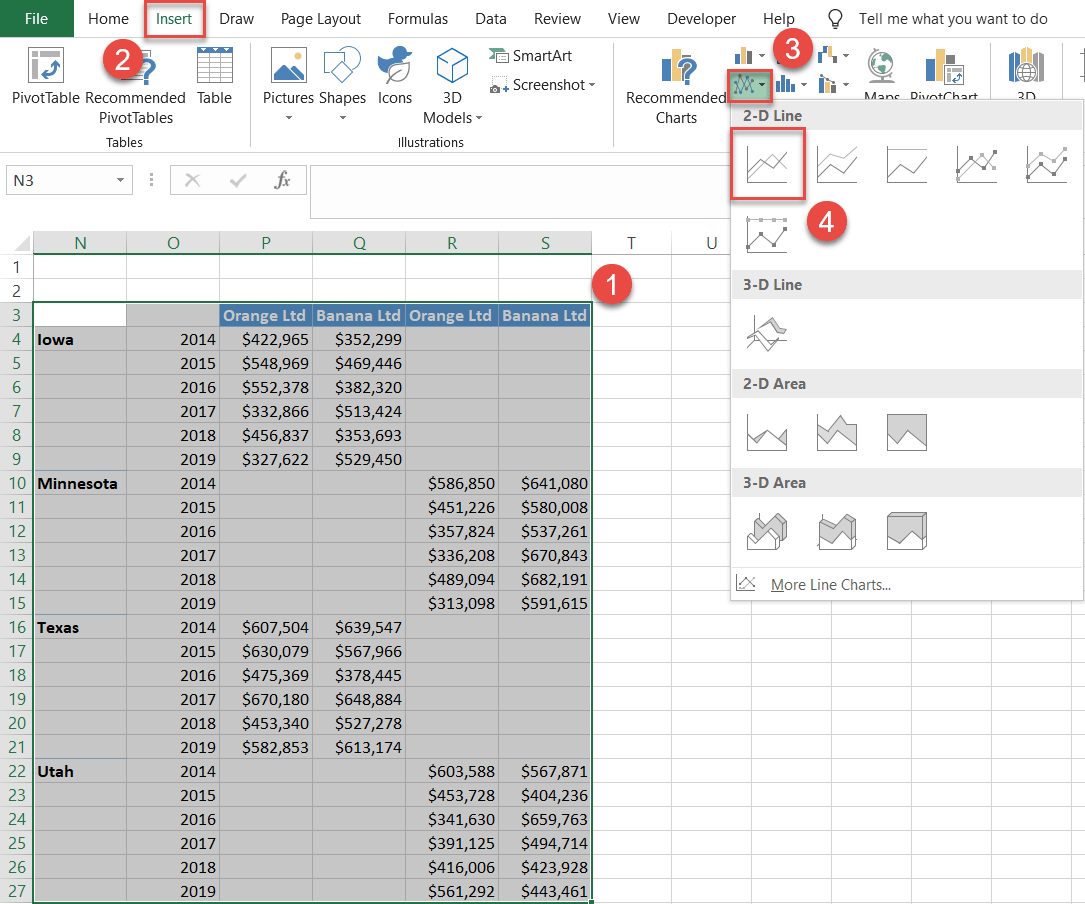The width and height of the screenshot is (1085, 904).
Task: Choose 100% Stacked Line with Markers
Action: click(x=767, y=234)
